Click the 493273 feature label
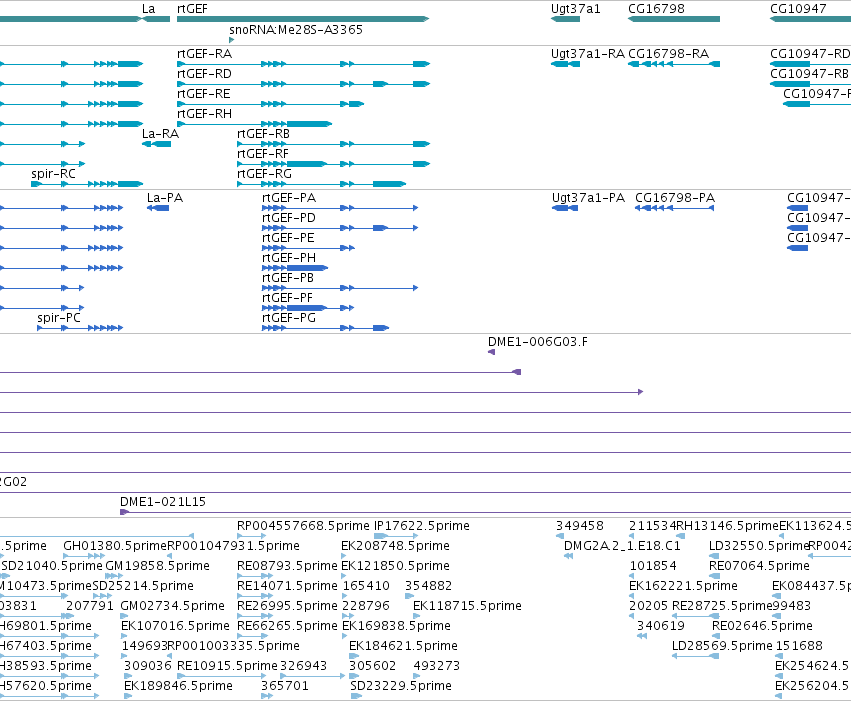Image resolution: width=851 pixels, height=701 pixels. tap(436, 666)
